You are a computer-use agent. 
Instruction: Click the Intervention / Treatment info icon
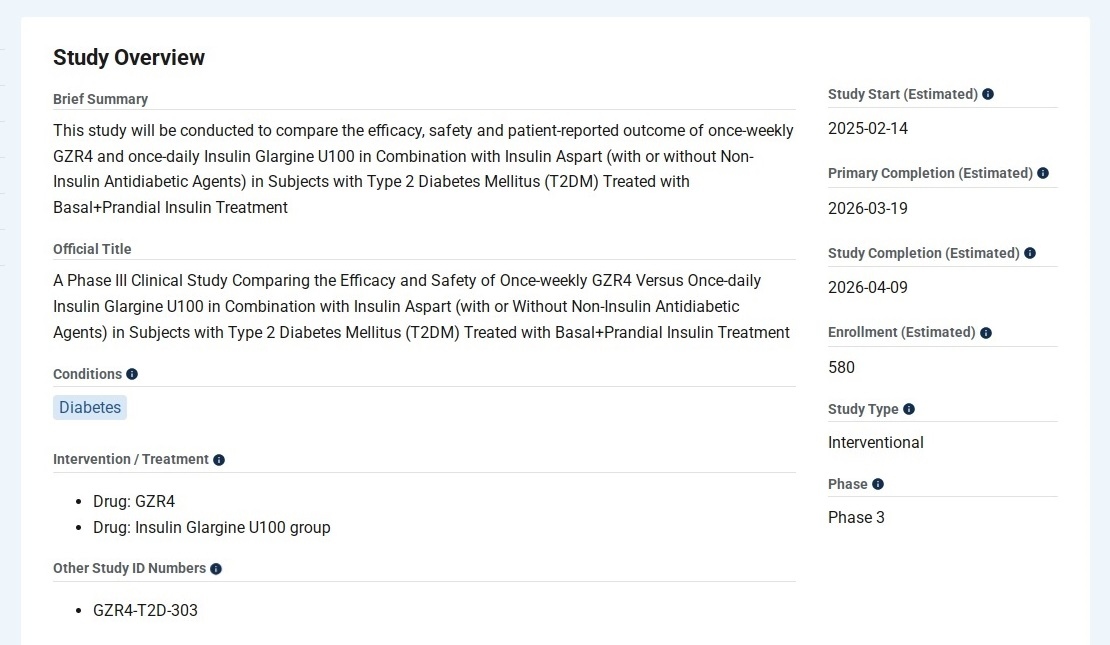click(219, 460)
